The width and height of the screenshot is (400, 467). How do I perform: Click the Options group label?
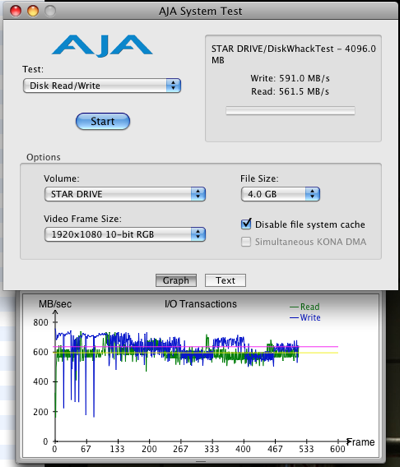43,157
